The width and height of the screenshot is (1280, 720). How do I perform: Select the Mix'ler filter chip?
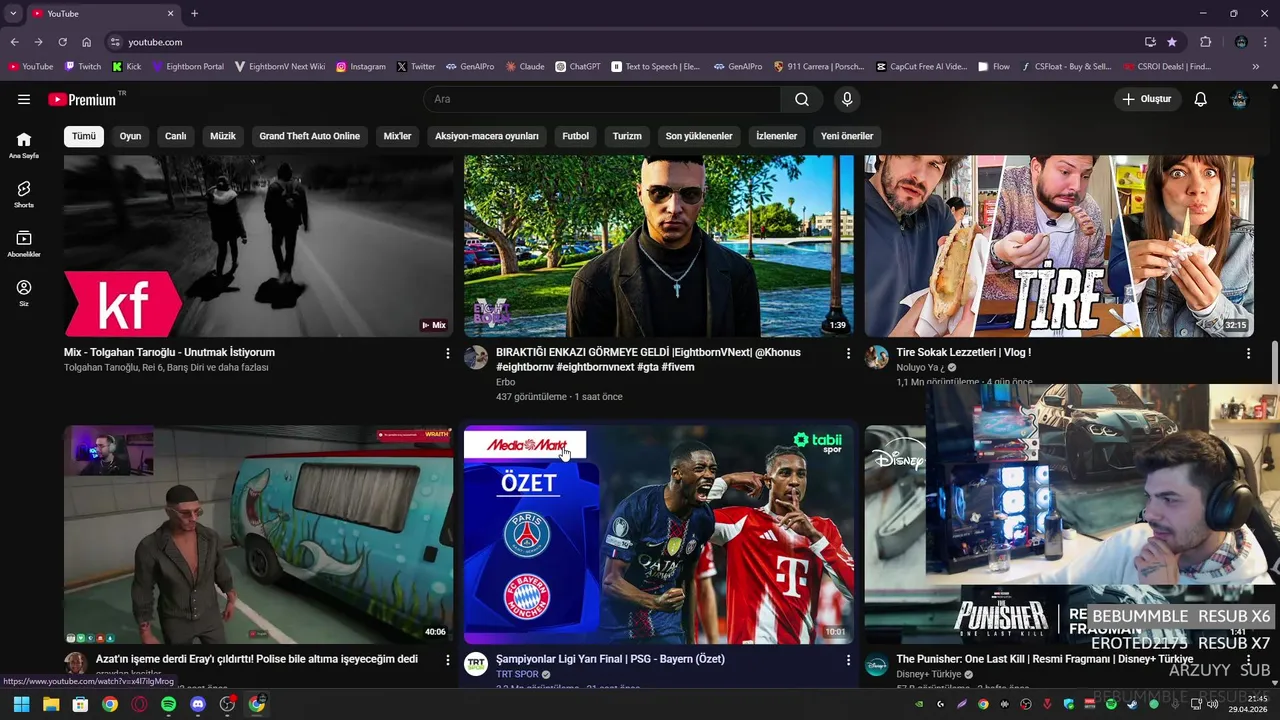pos(398,136)
